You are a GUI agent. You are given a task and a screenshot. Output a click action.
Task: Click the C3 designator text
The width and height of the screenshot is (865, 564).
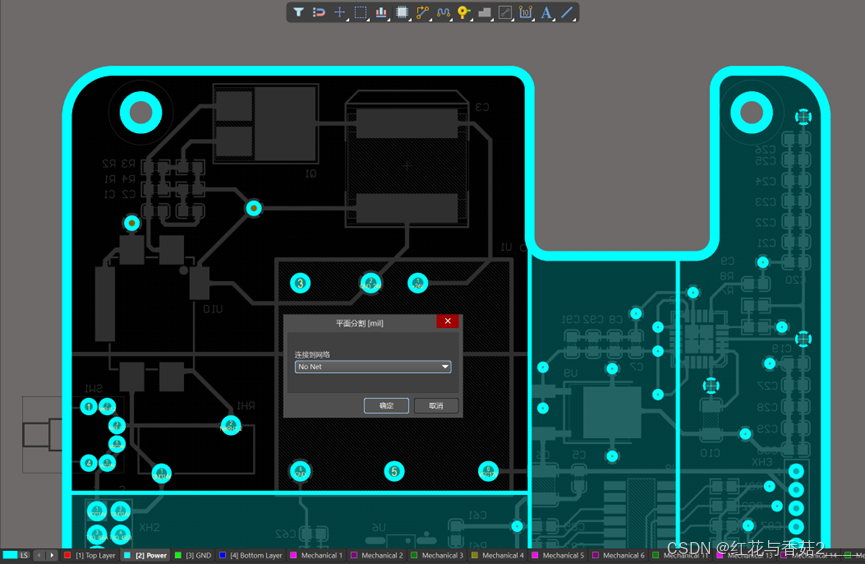pyautogui.click(x=482, y=107)
